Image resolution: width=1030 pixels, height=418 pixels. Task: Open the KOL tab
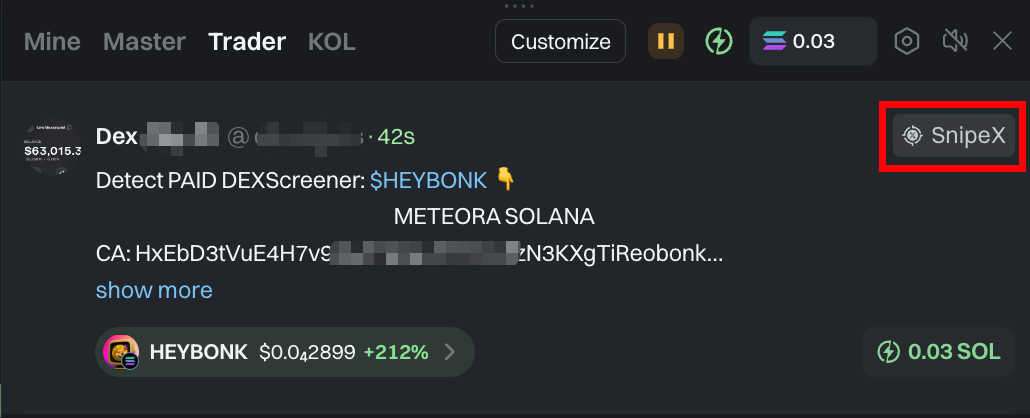pyautogui.click(x=331, y=42)
